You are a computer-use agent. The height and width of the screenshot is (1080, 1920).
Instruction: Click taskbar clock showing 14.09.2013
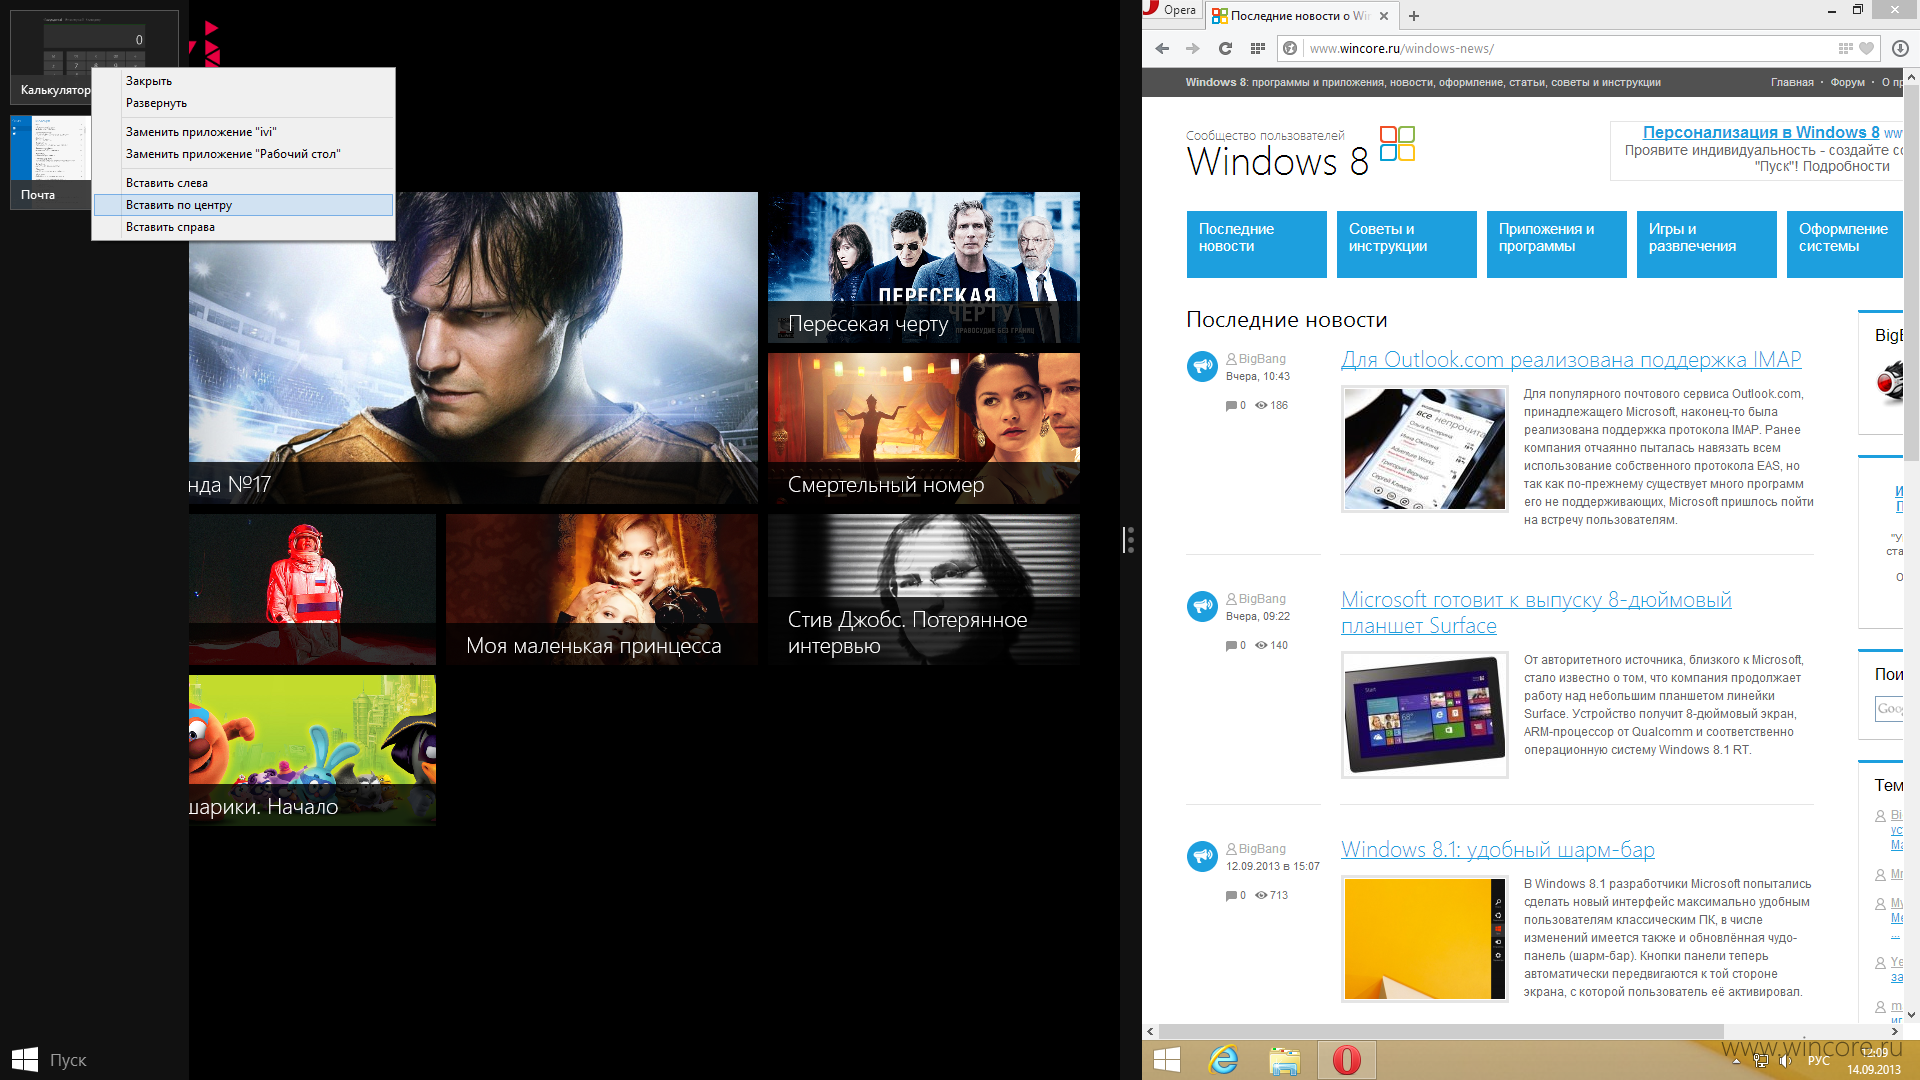tap(1874, 1061)
